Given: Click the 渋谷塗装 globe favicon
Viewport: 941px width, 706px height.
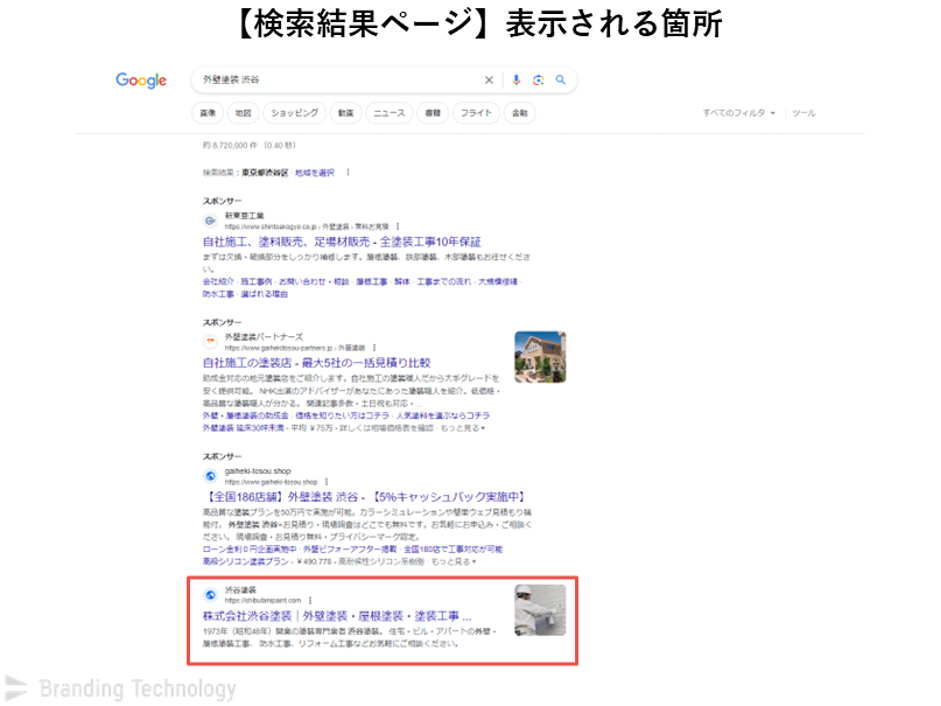Looking at the screenshot, I should 210,595.
